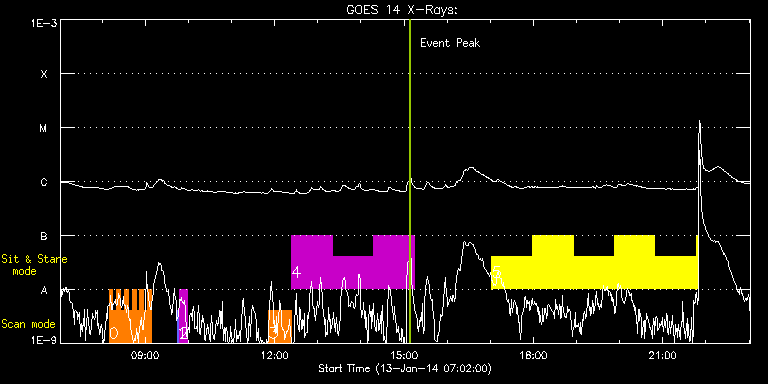Click the Start Time axis caption
This screenshot has width=768, height=384.
click(x=405, y=368)
